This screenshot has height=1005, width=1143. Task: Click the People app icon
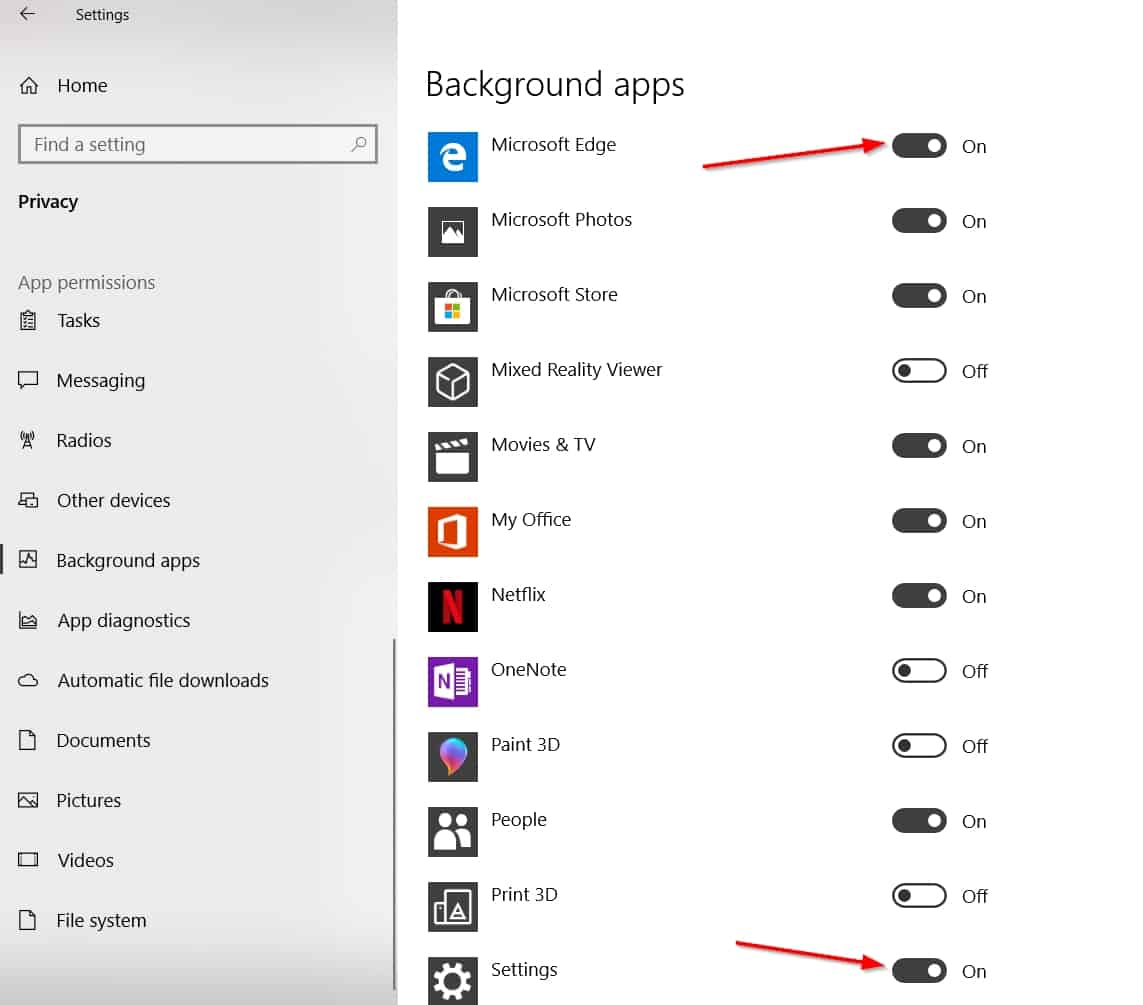pyautogui.click(x=453, y=832)
